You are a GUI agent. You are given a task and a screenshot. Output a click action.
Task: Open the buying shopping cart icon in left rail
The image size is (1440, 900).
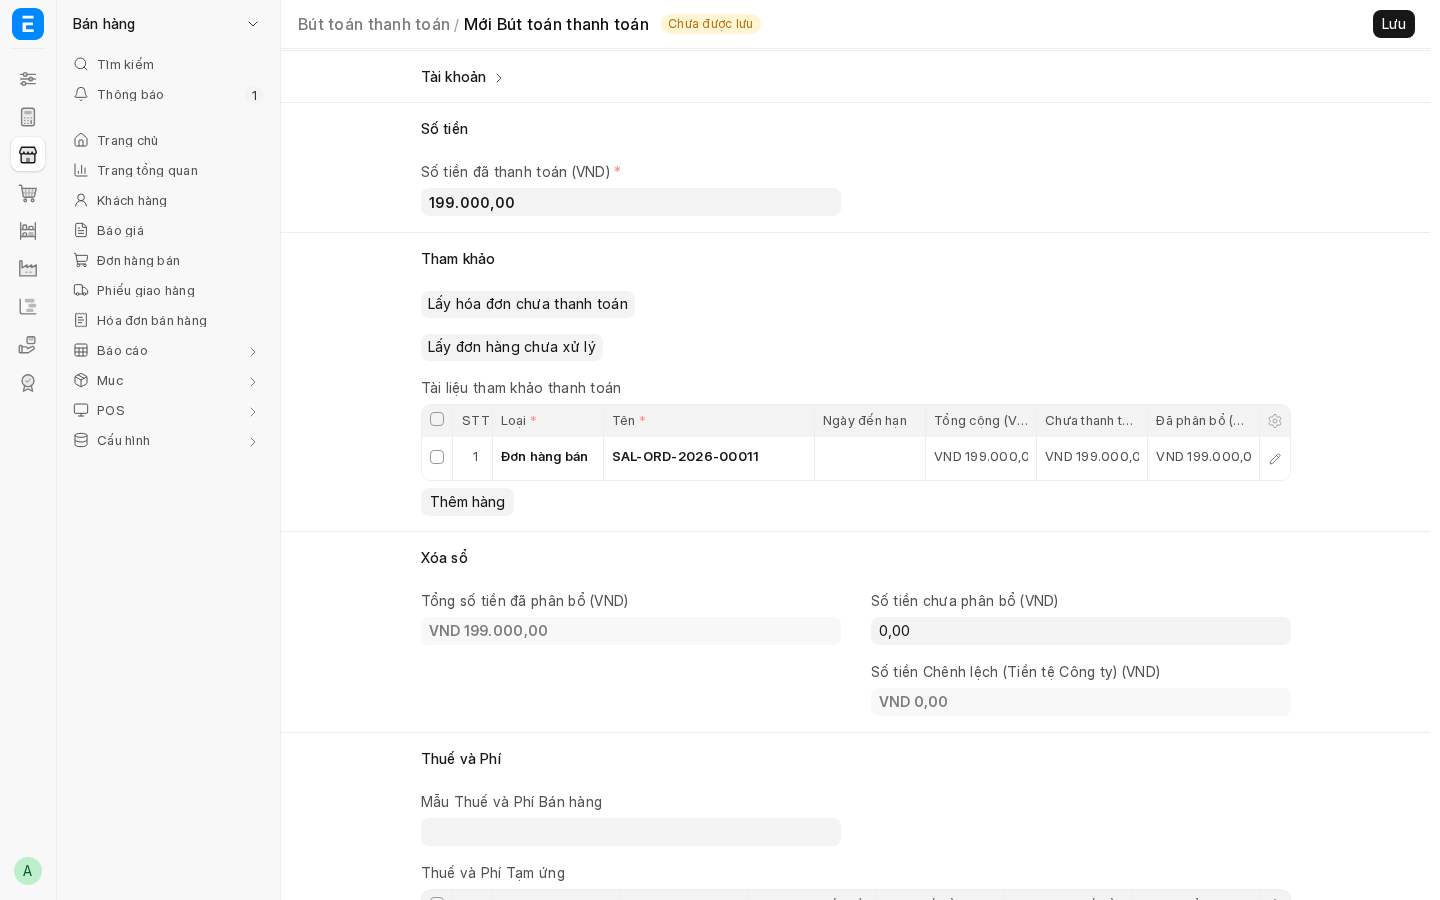click(28, 193)
